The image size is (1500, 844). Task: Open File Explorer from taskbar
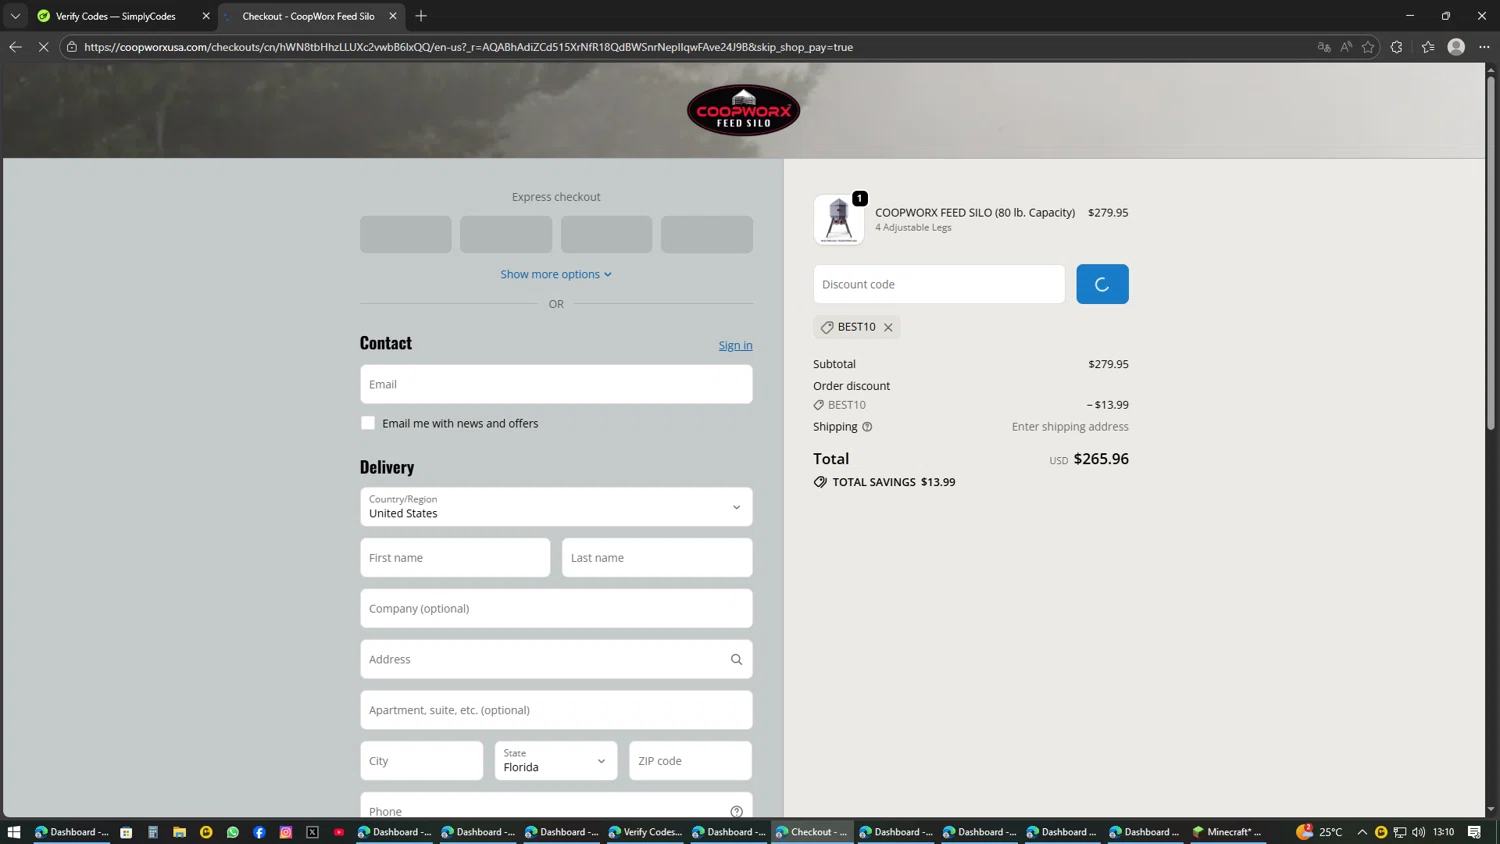click(179, 832)
